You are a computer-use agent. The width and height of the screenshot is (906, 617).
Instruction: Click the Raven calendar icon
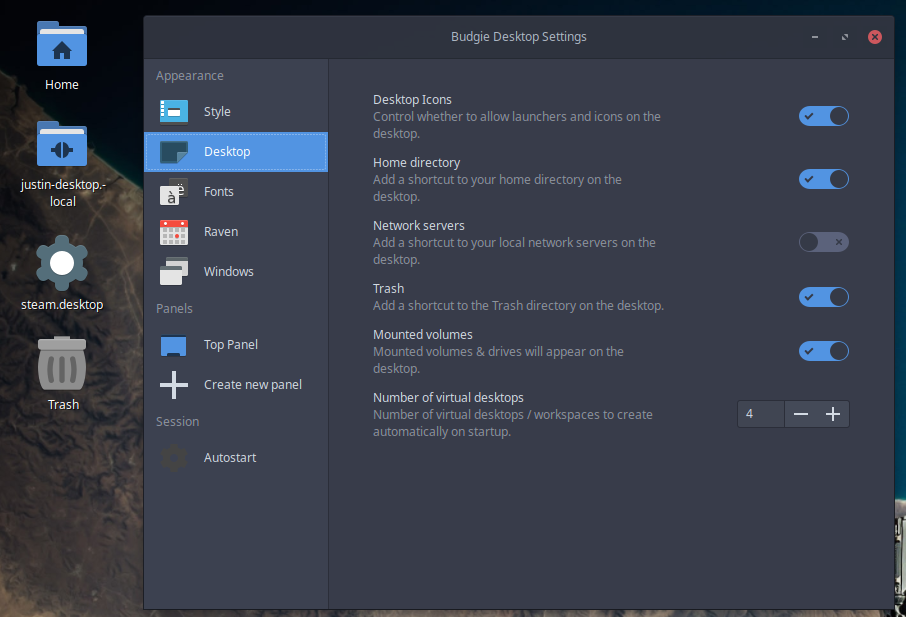click(x=174, y=232)
